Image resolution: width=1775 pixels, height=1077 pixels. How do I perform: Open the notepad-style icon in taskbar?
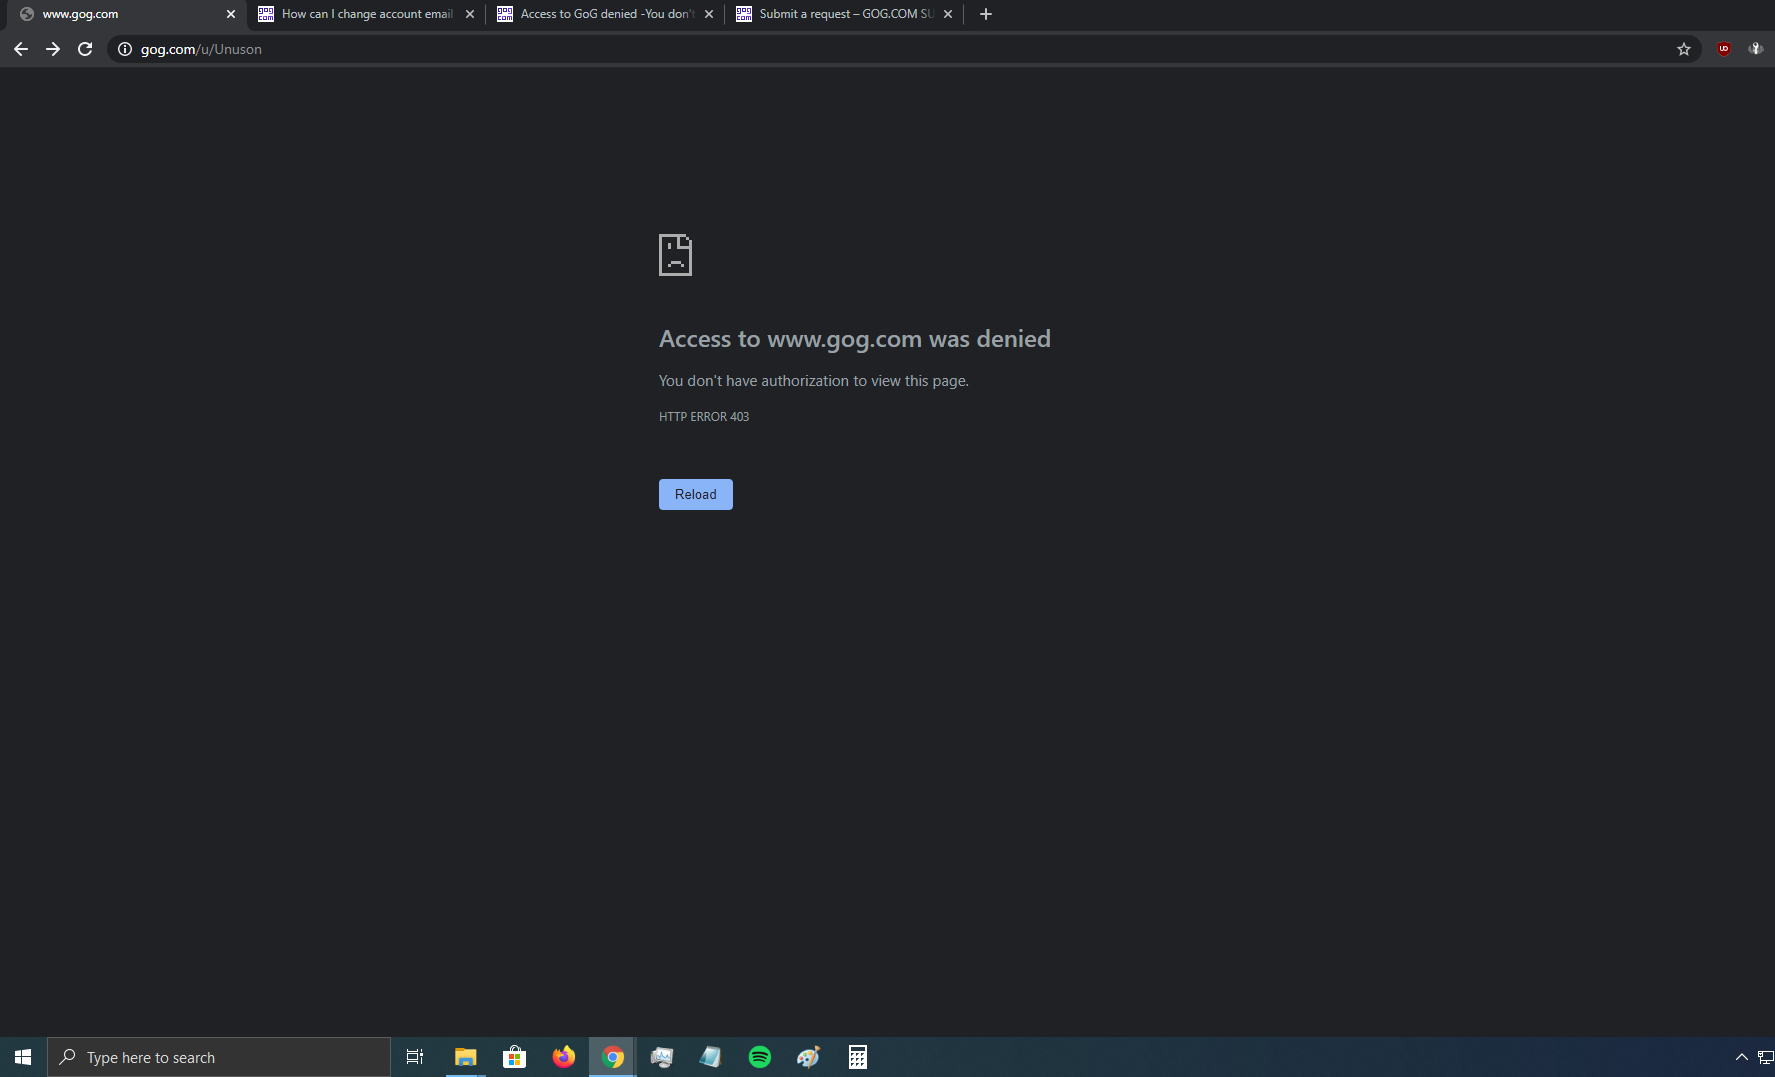tap(711, 1057)
